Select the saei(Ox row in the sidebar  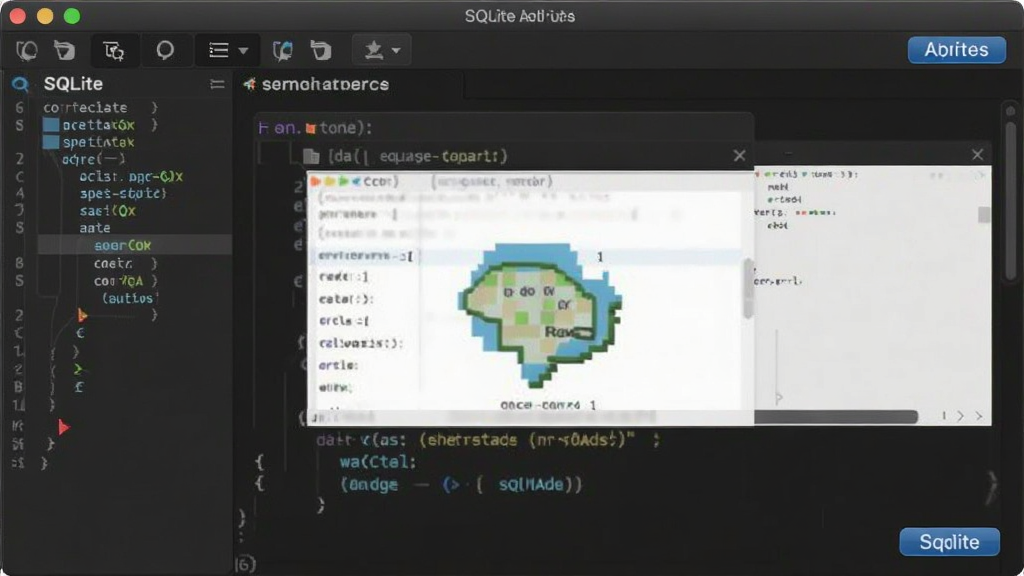coord(108,210)
